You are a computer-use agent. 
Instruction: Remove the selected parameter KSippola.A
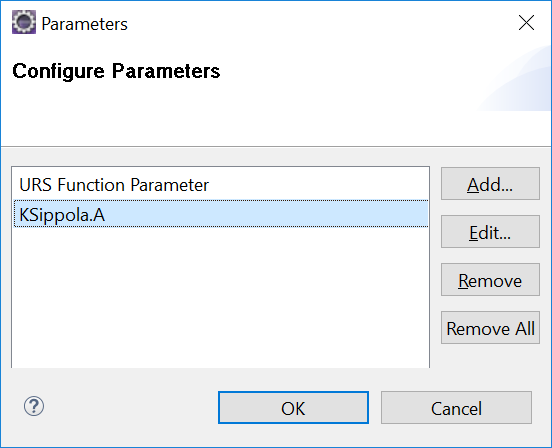tap(490, 280)
